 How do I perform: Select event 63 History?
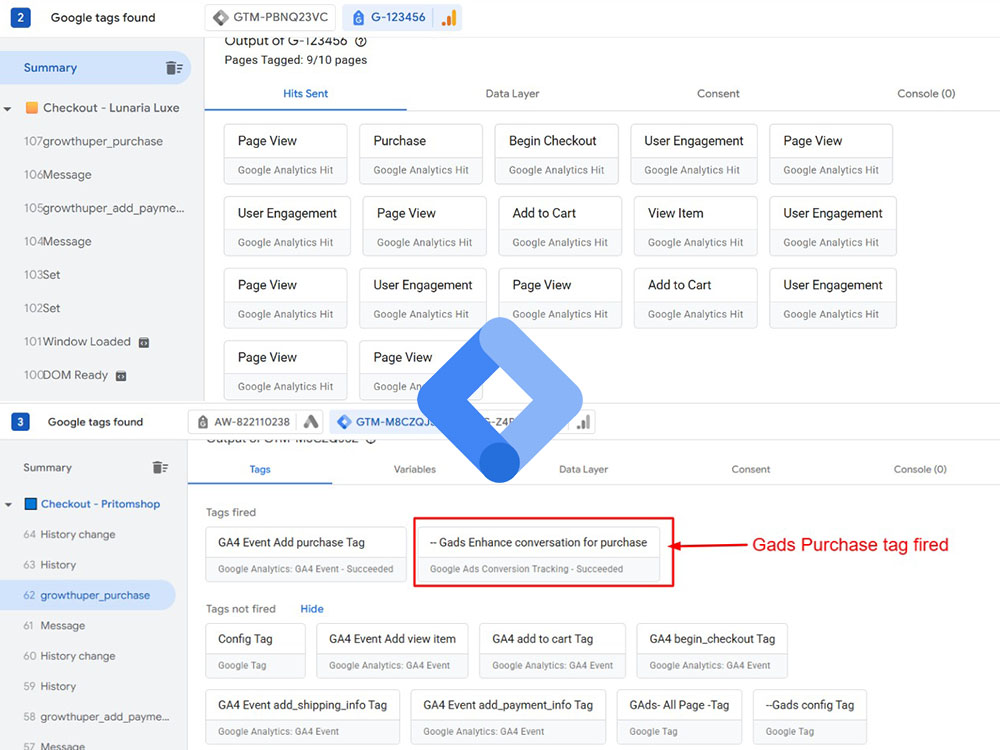pyautogui.click(x=50, y=565)
